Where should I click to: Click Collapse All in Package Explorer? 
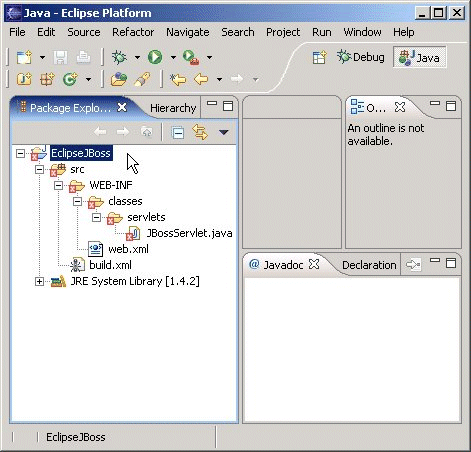click(x=178, y=133)
